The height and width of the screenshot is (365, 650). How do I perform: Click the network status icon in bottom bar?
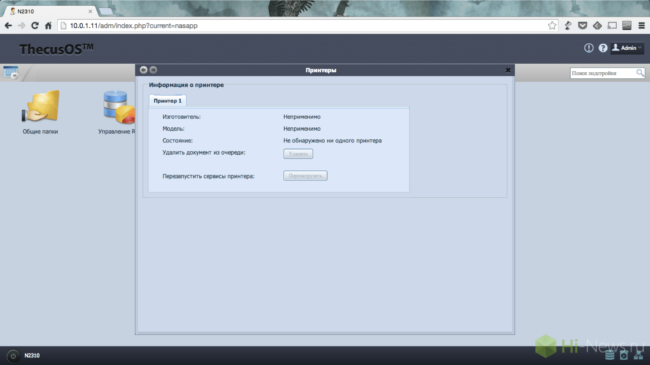click(x=638, y=355)
